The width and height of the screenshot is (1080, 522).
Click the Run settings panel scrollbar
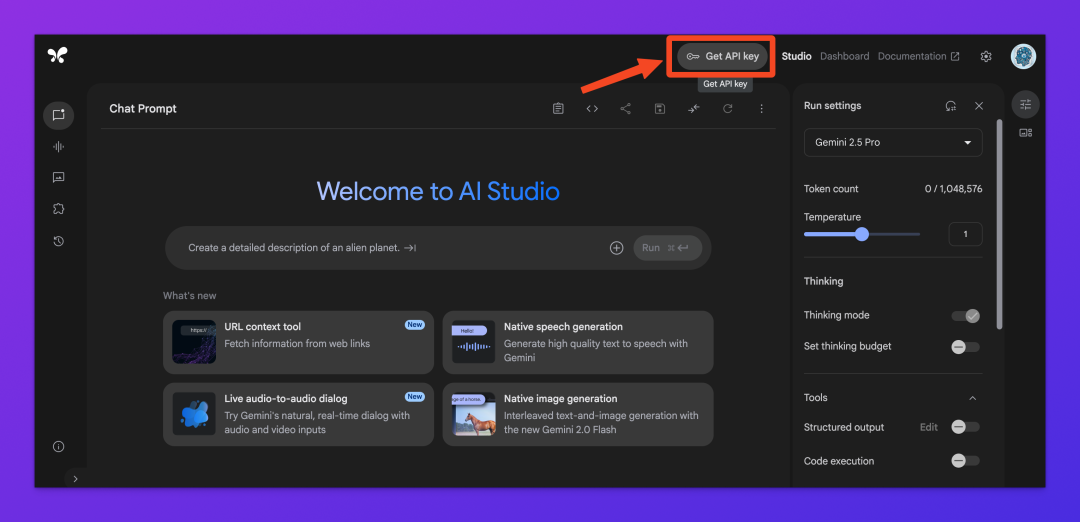click(x=999, y=224)
